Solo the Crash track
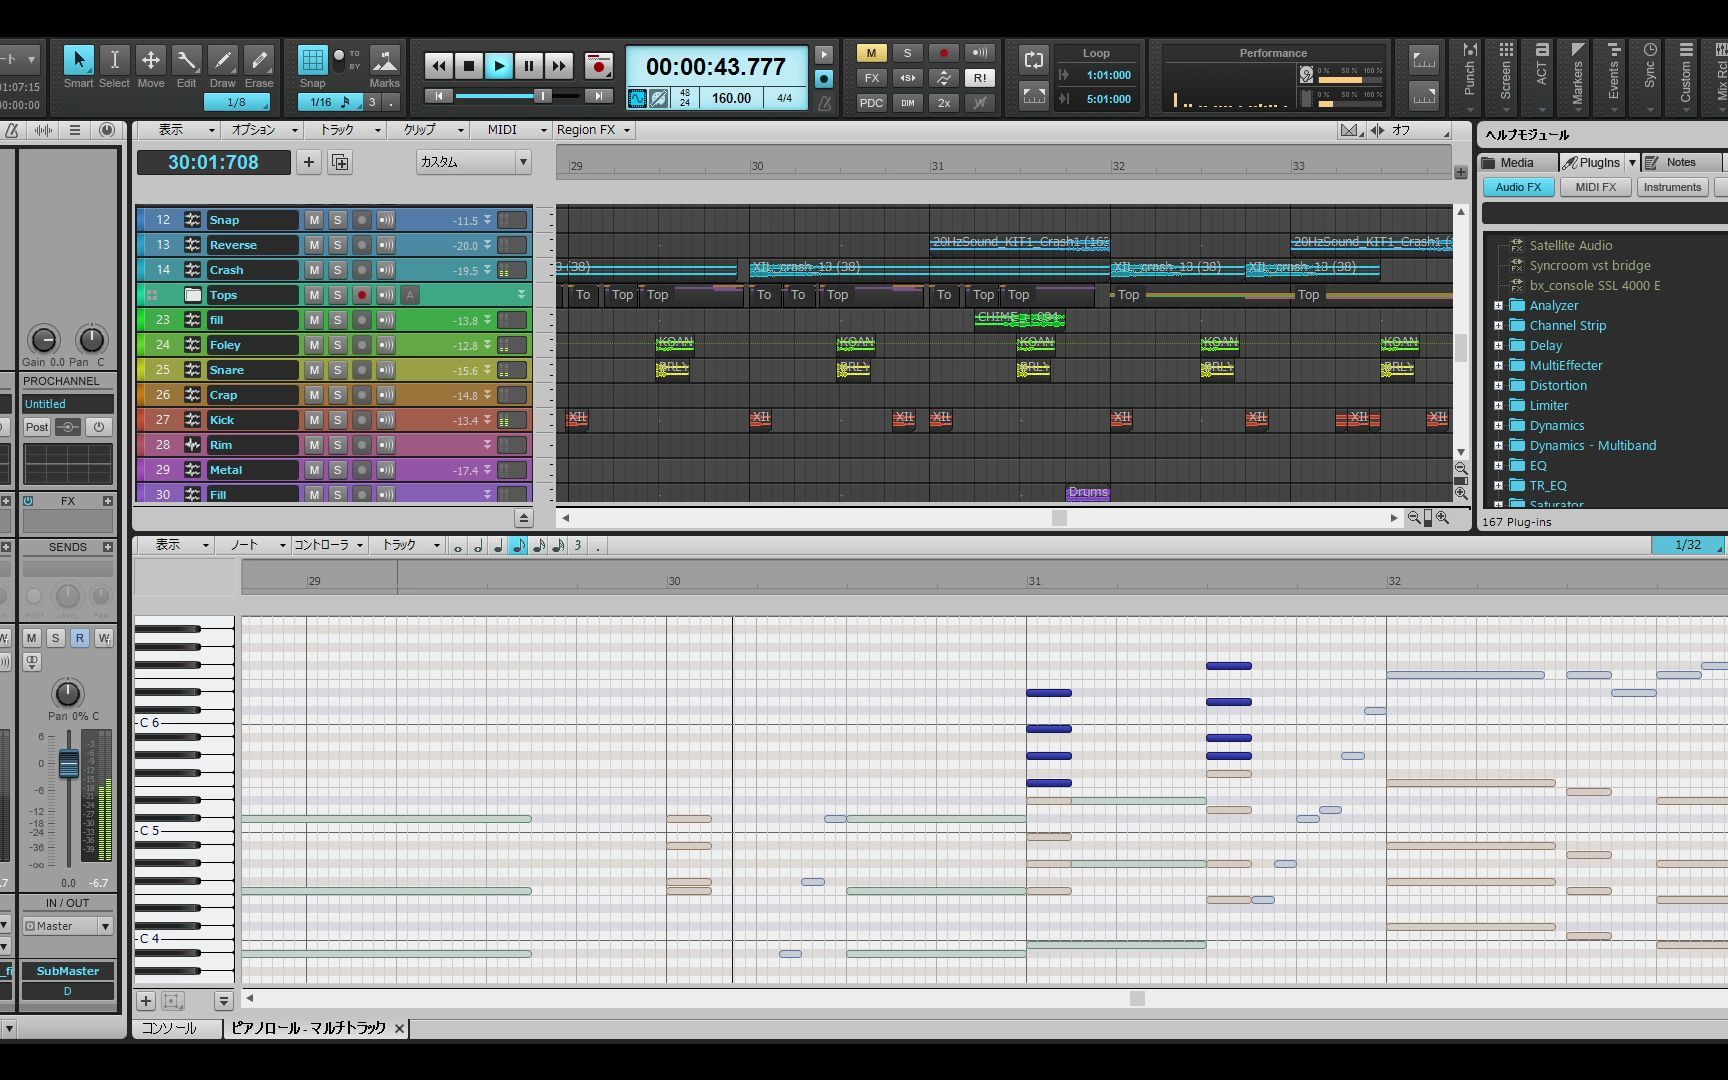The height and width of the screenshot is (1080, 1728). coord(337,270)
